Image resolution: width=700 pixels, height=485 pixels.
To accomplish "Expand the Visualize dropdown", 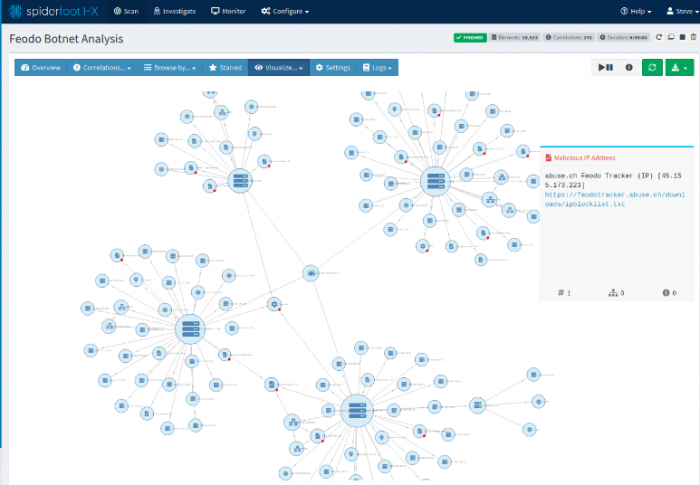I will [x=279, y=67].
